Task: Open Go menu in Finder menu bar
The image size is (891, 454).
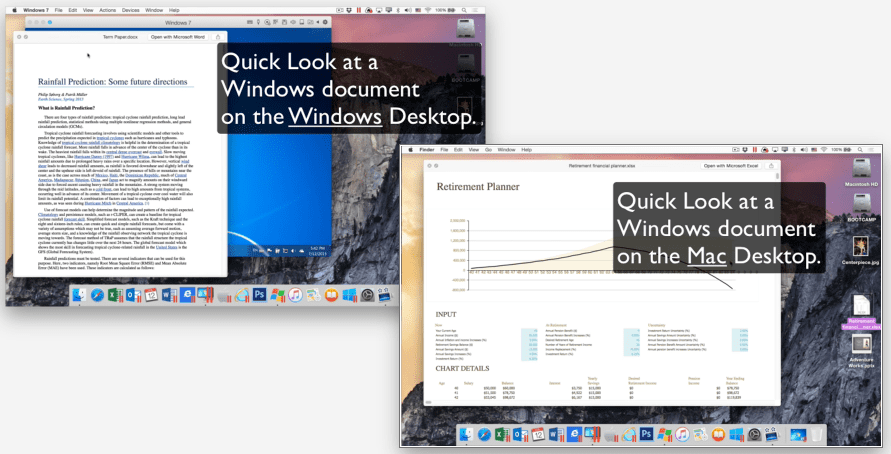Action: click(488, 150)
